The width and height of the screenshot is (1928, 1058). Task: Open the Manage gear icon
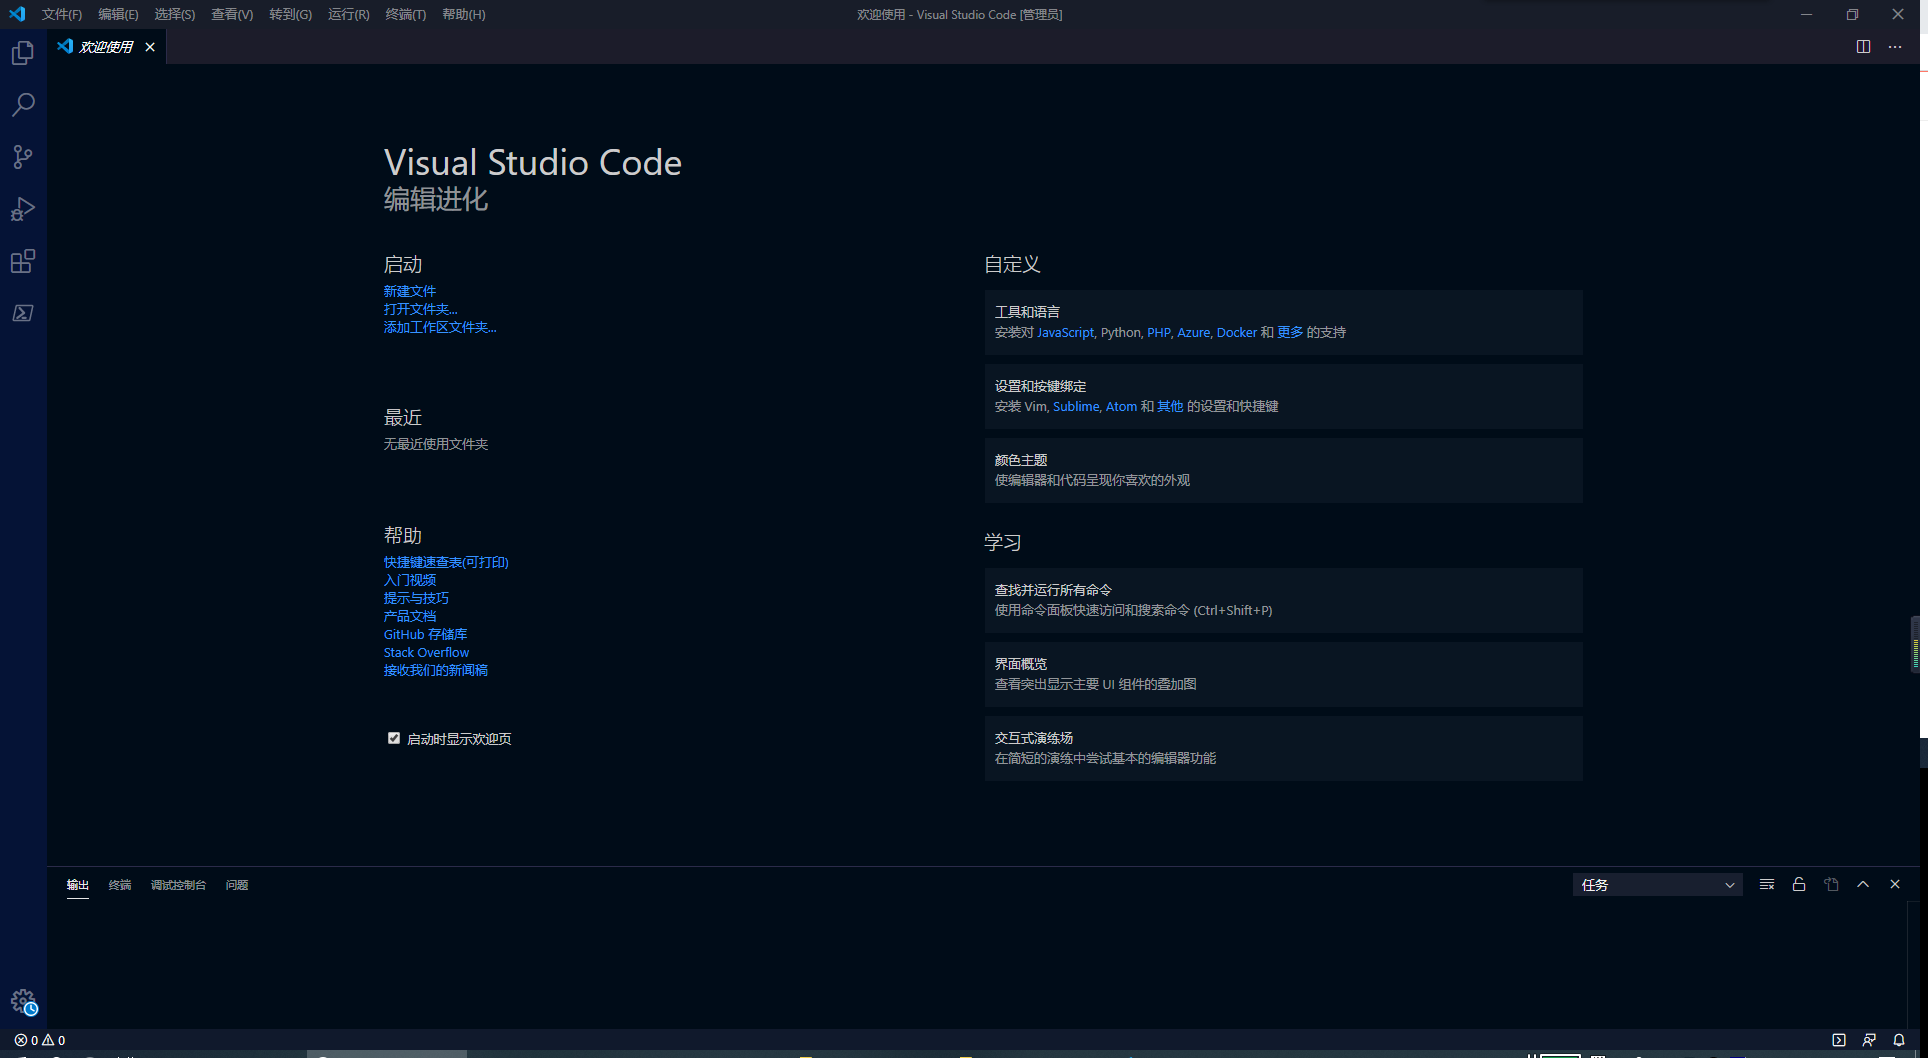pos(23,1001)
